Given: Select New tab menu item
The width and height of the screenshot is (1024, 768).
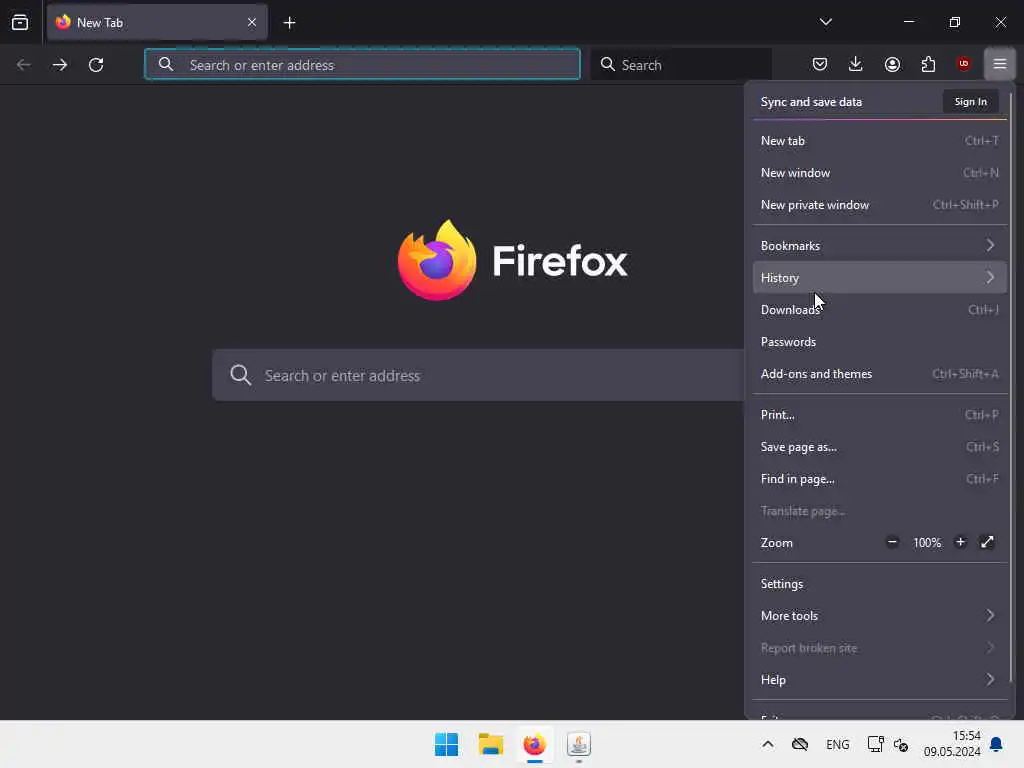Looking at the screenshot, I should pos(880,141).
